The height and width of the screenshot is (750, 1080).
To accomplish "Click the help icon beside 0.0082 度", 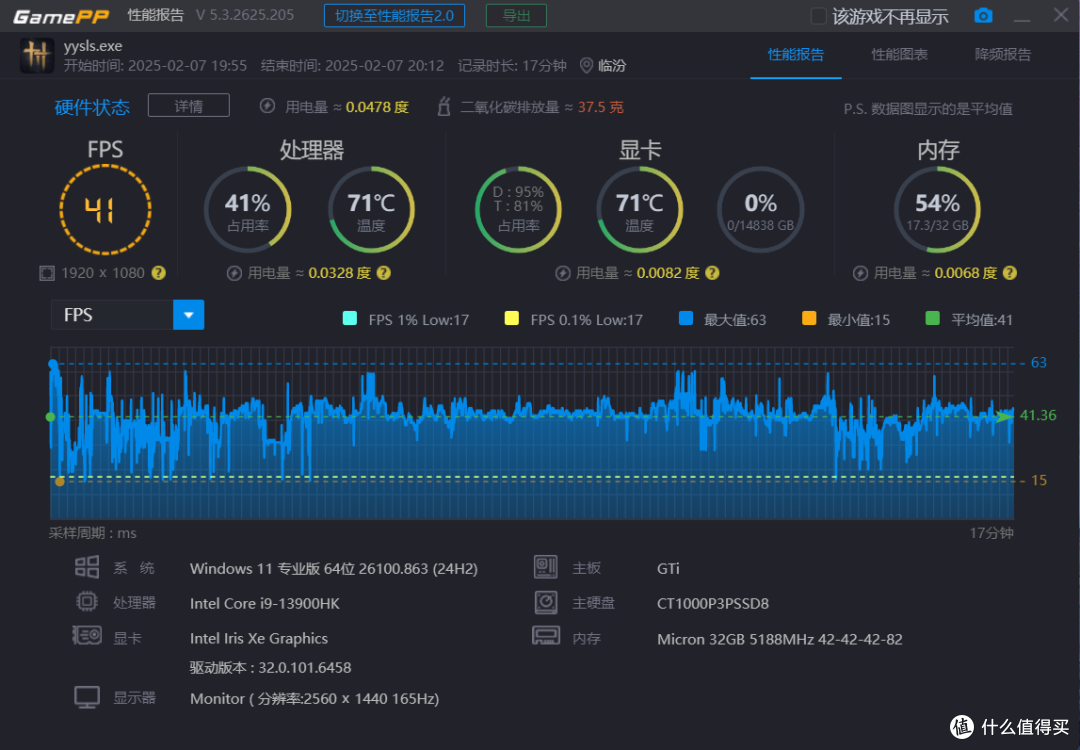I will click(712, 273).
